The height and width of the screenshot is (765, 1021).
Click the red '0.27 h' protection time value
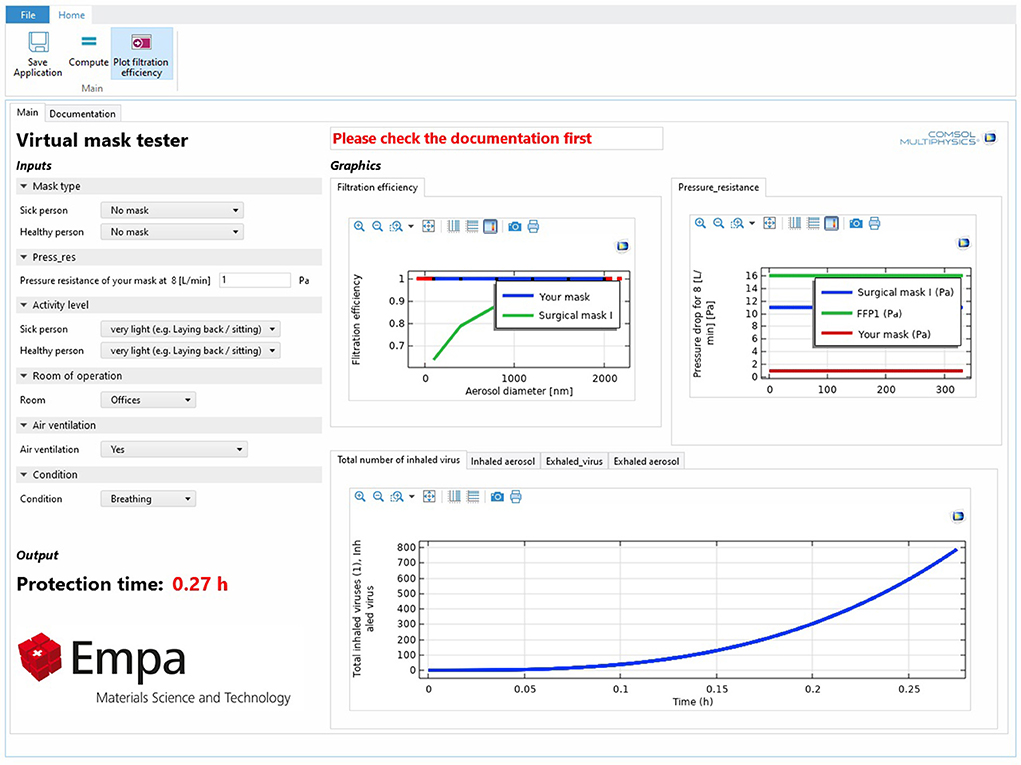click(x=200, y=584)
